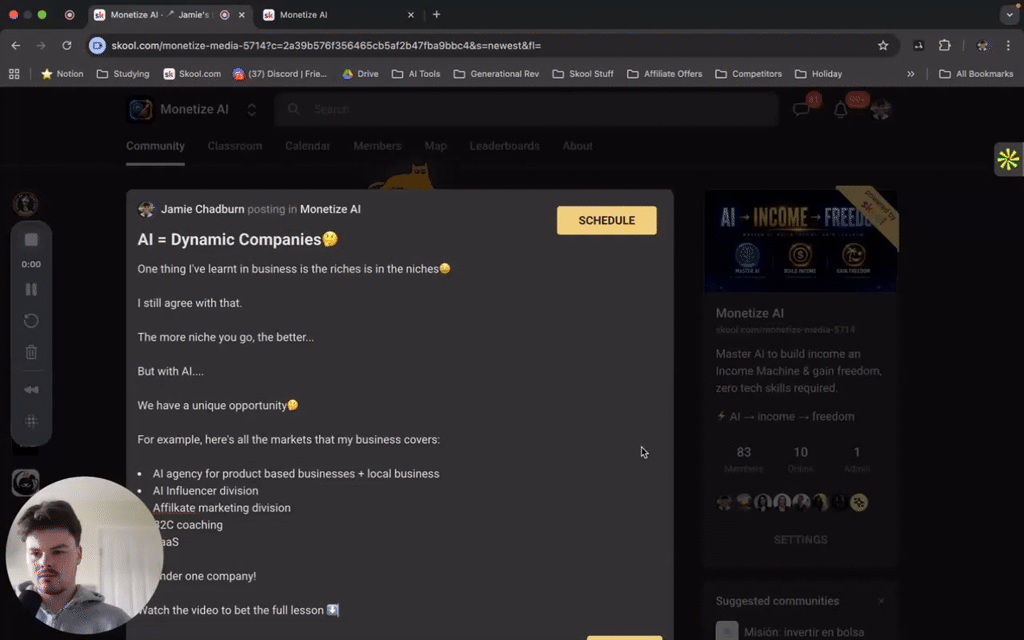Delete the recording with the trash icon

pyautogui.click(x=31, y=353)
